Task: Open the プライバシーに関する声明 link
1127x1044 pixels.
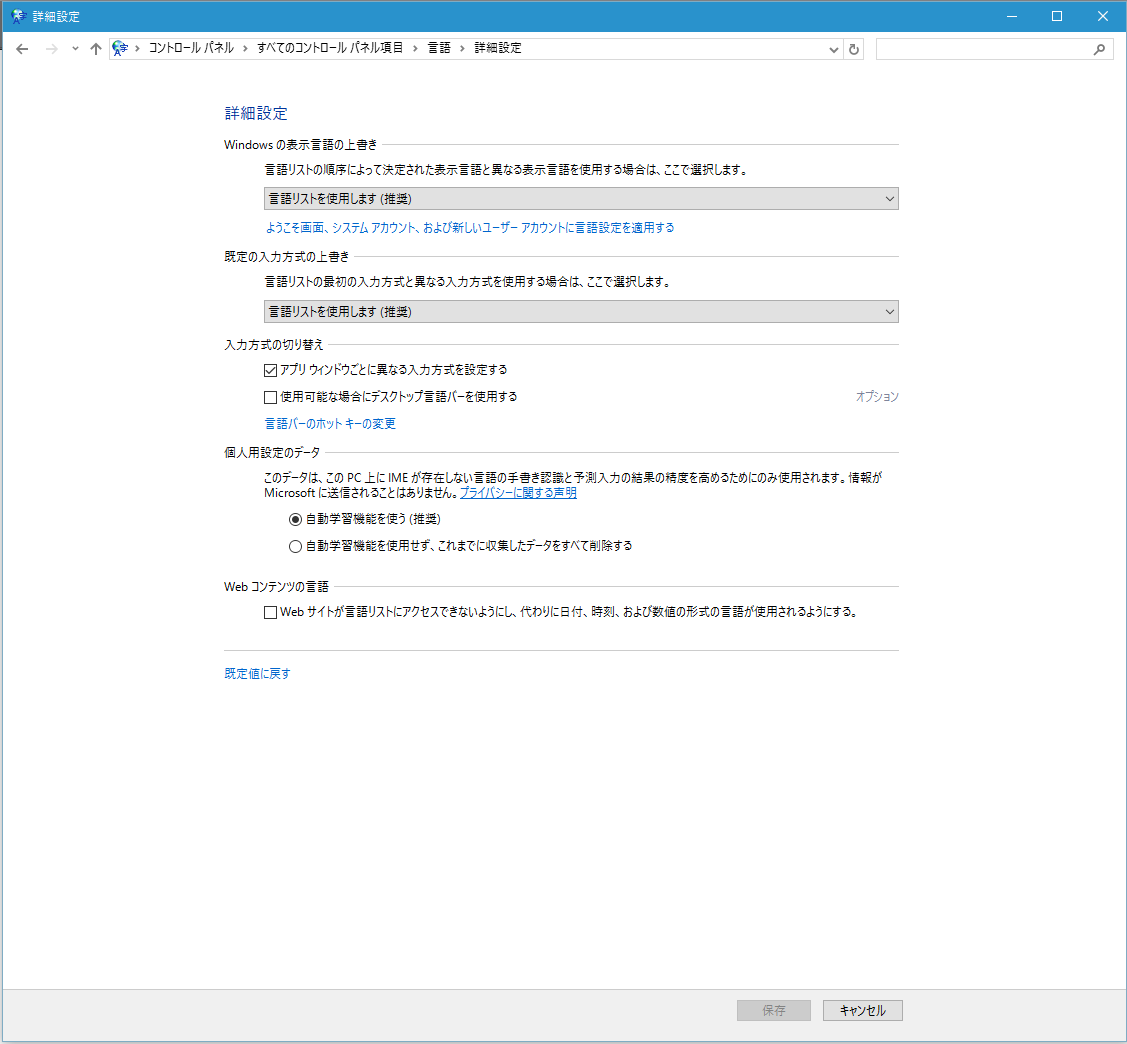Action: tap(518, 493)
